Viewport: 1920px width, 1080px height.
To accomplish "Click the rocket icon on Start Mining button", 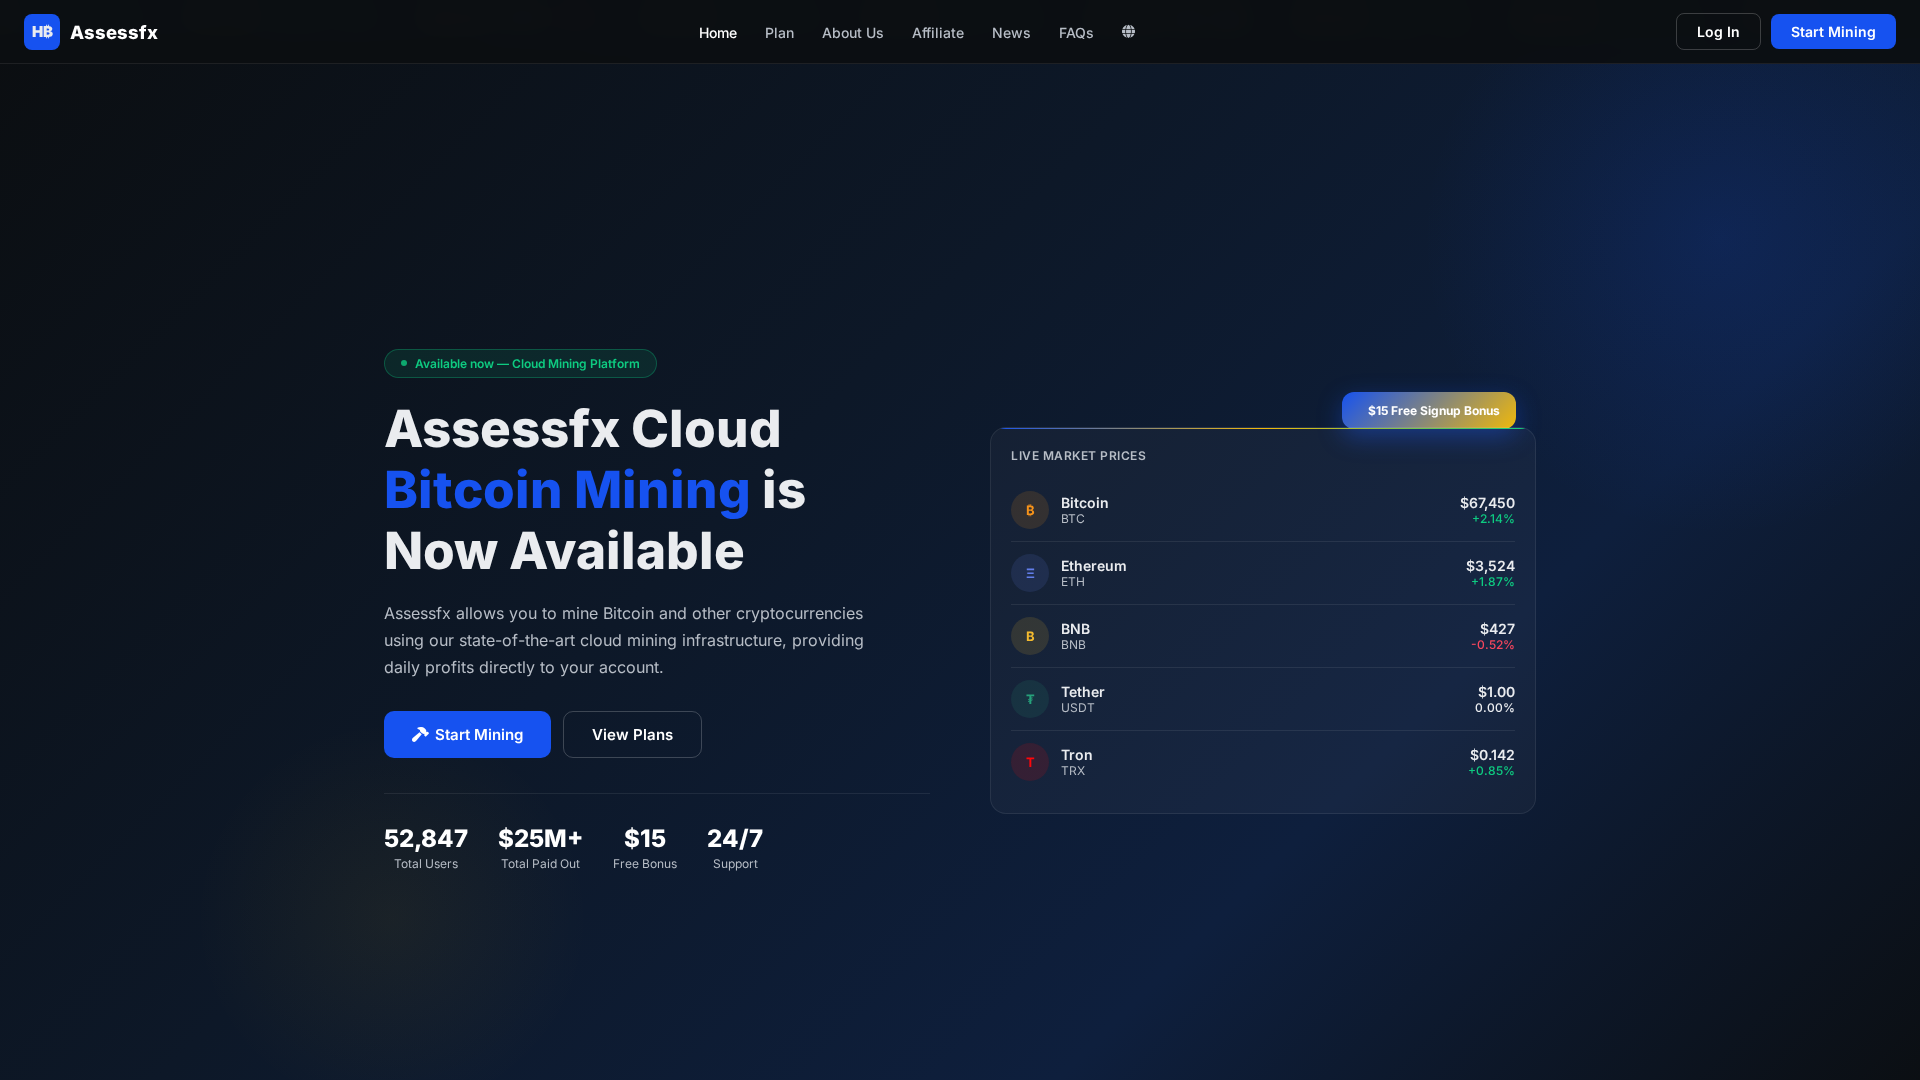I will pyautogui.click(x=420, y=734).
